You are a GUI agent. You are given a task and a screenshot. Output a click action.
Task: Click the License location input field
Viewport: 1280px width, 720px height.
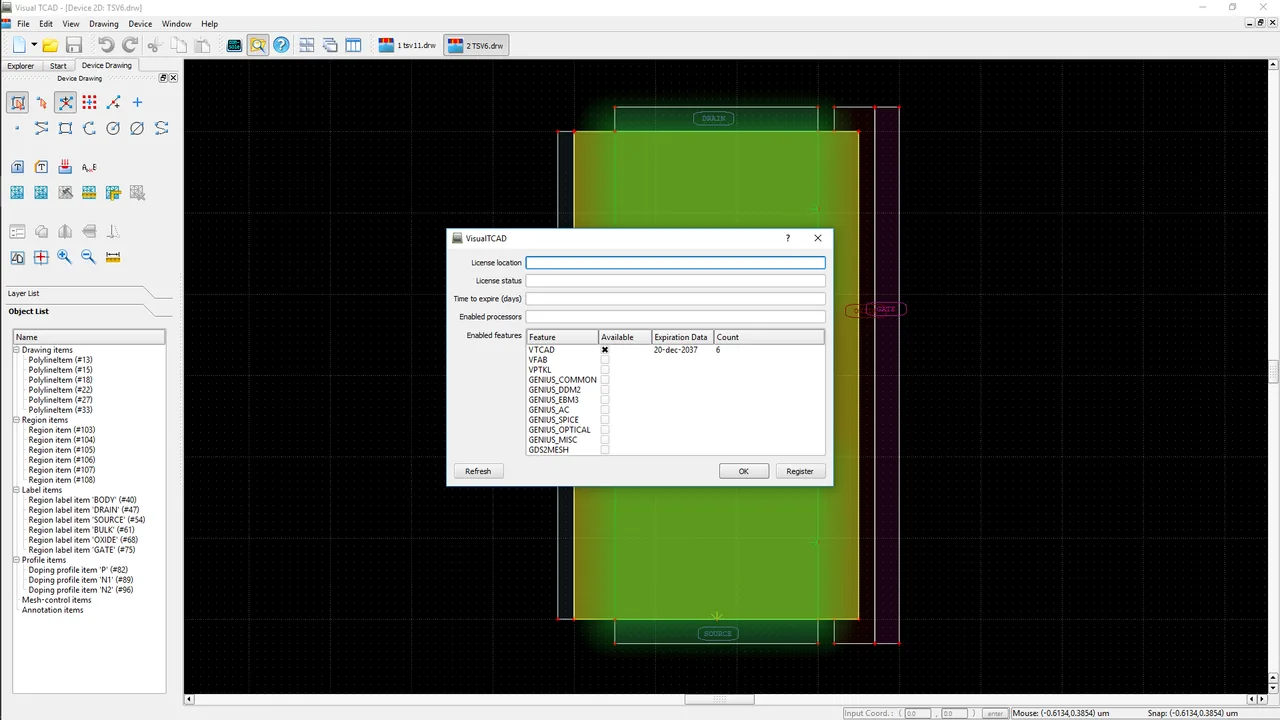(676, 263)
